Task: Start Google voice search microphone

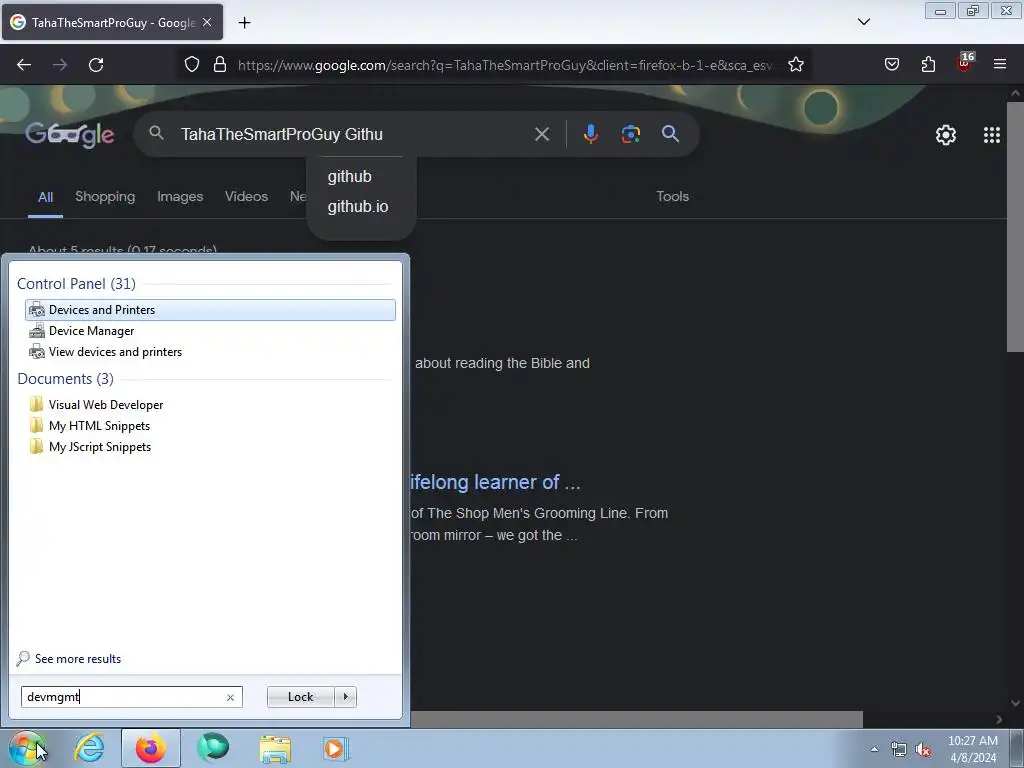Action: [590, 134]
